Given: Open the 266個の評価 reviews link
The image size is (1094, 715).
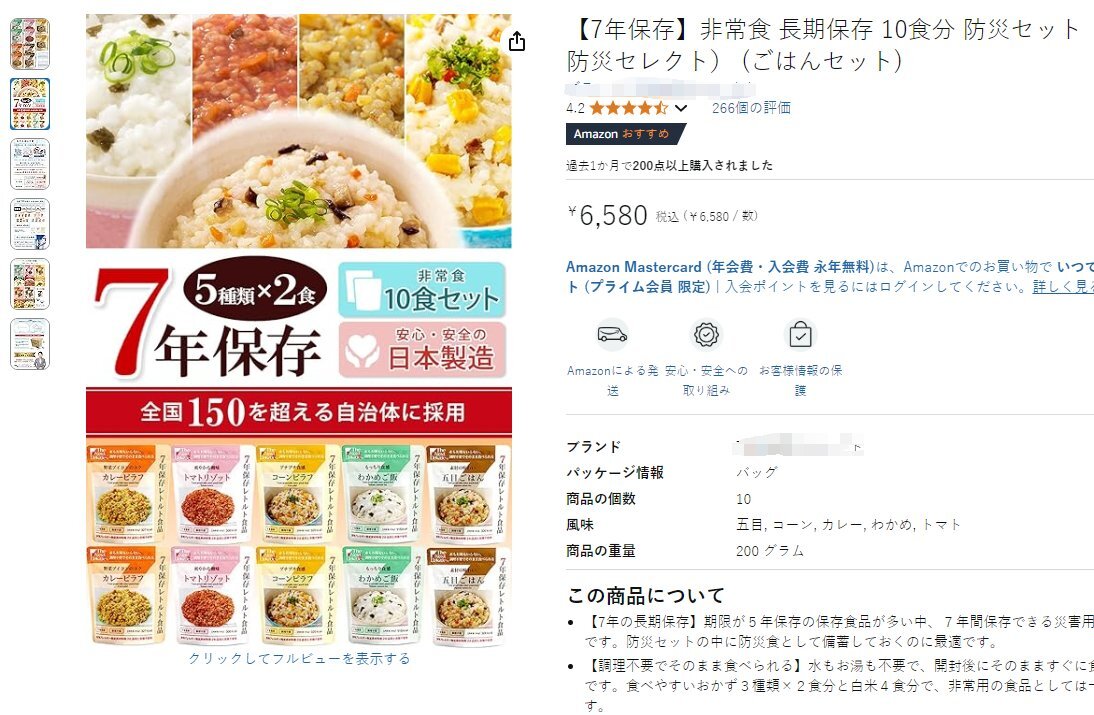Looking at the screenshot, I should [x=751, y=107].
